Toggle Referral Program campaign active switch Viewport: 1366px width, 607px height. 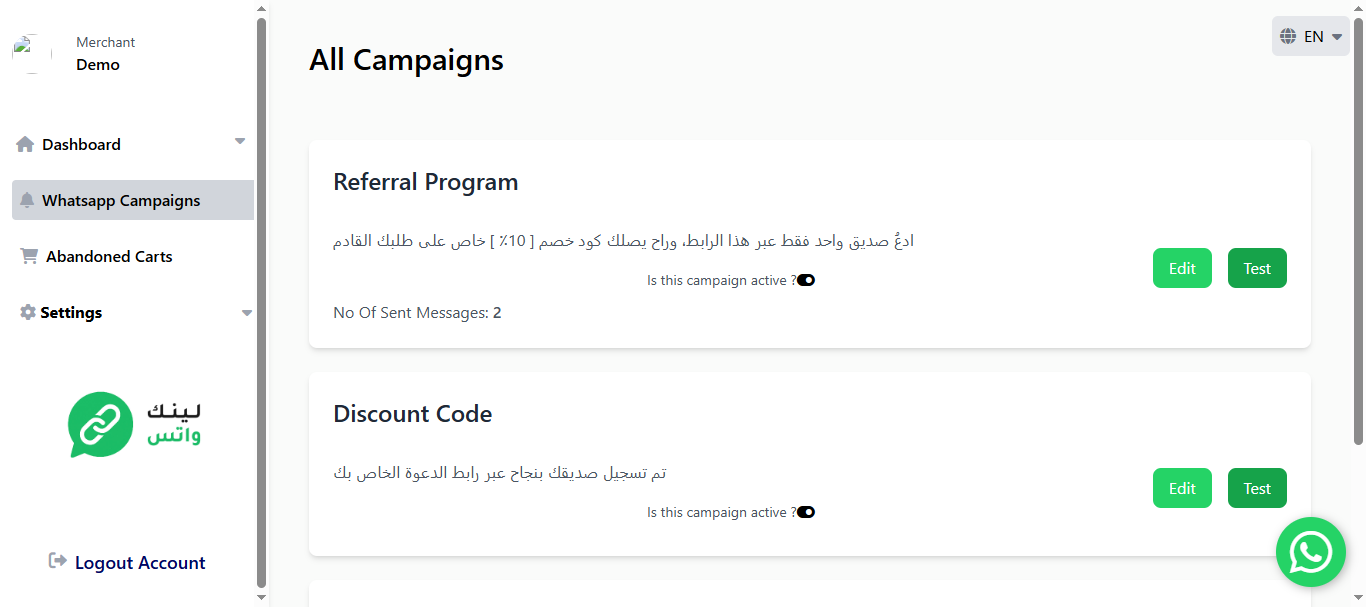[x=806, y=280]
